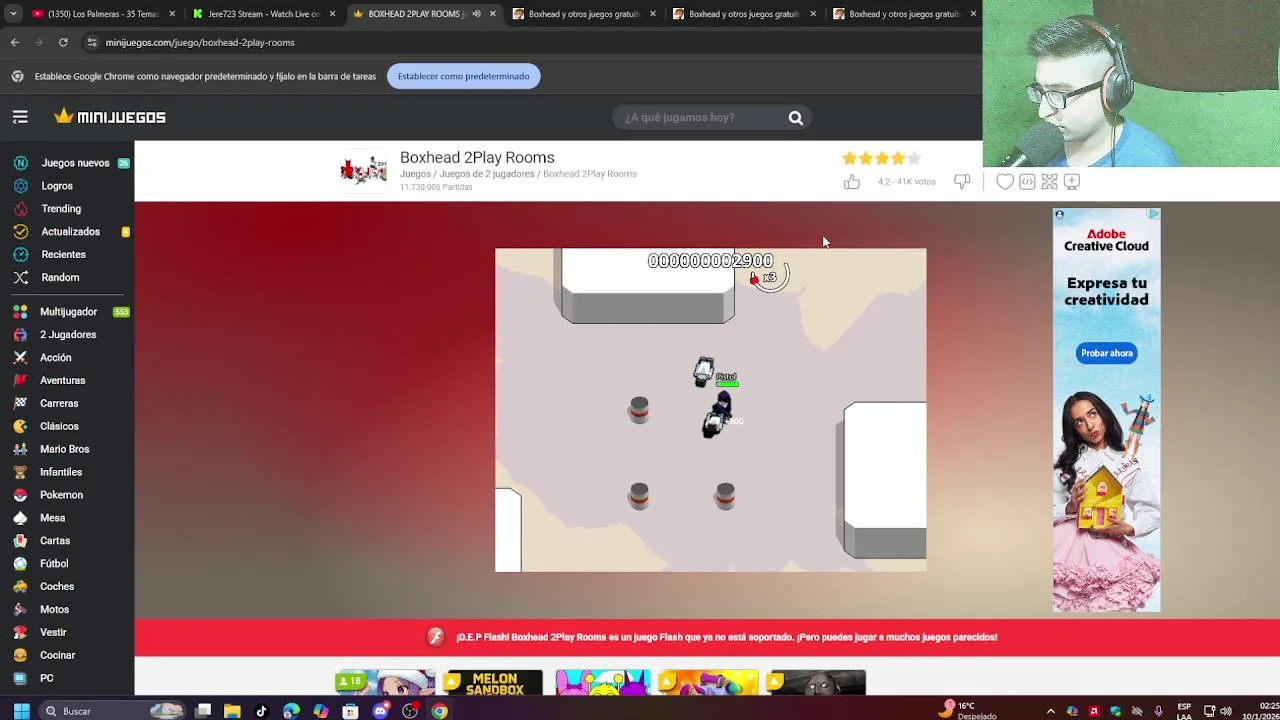This screenshot has height=720, width=1280.
Task: Go back using browser back arrow
Action: coord(15,42)
